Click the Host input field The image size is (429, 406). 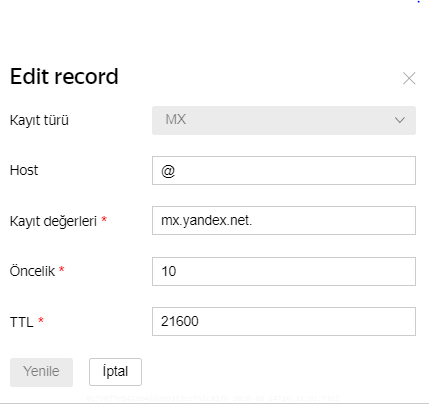tap(284, 170)
